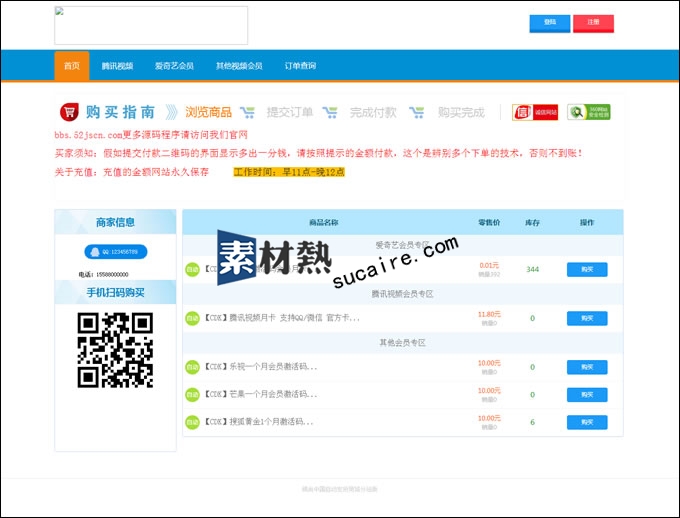The height and width of the screenshot is (518, 680).
Task: Click 购买 for 搜狐黄金 activation code
Action: [587, 422]
